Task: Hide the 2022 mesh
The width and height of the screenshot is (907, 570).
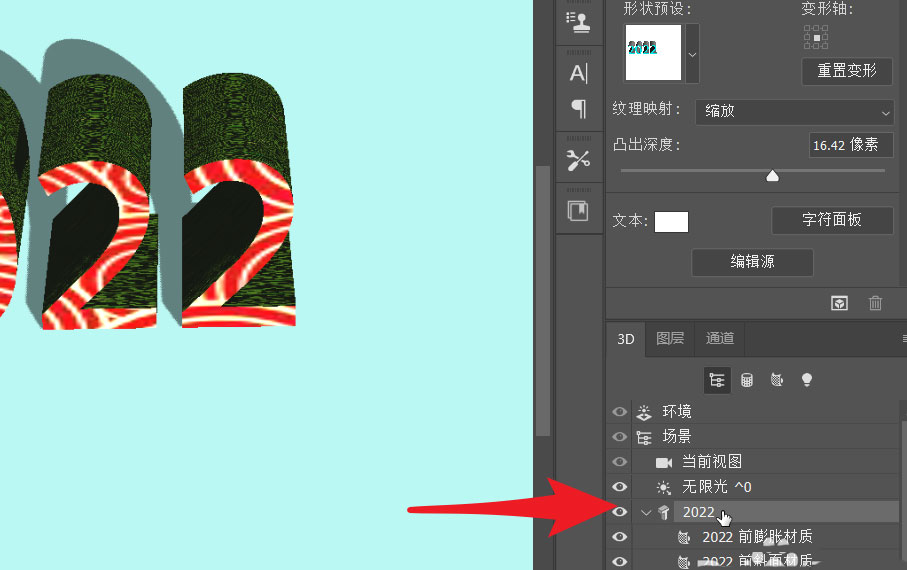Action: click(619, 512)
